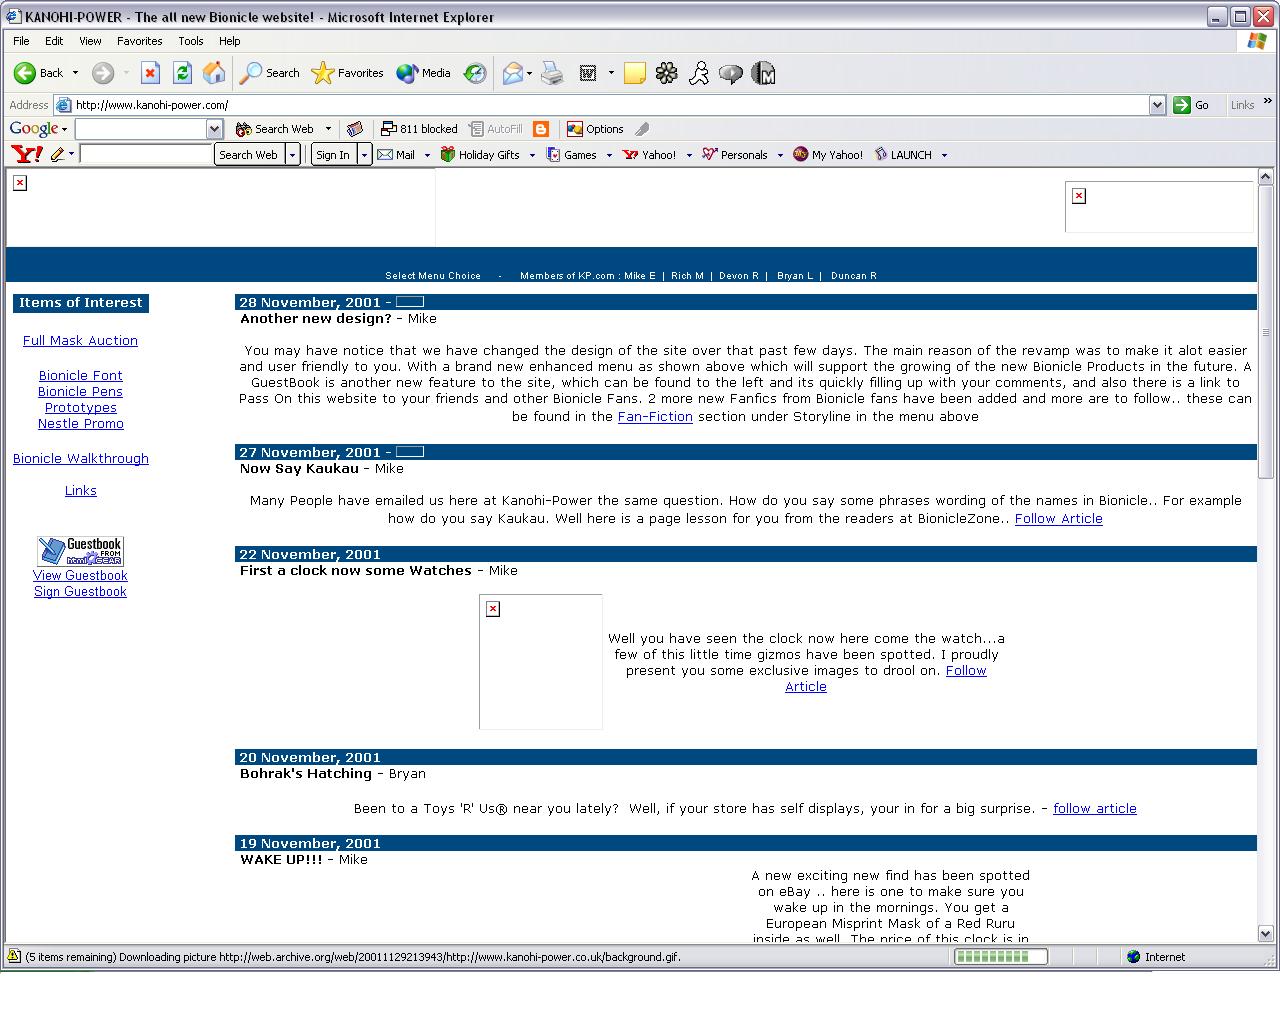Expand Google Search Web options arrow
Screen dimensions: 1280x1024
point(328,129)
